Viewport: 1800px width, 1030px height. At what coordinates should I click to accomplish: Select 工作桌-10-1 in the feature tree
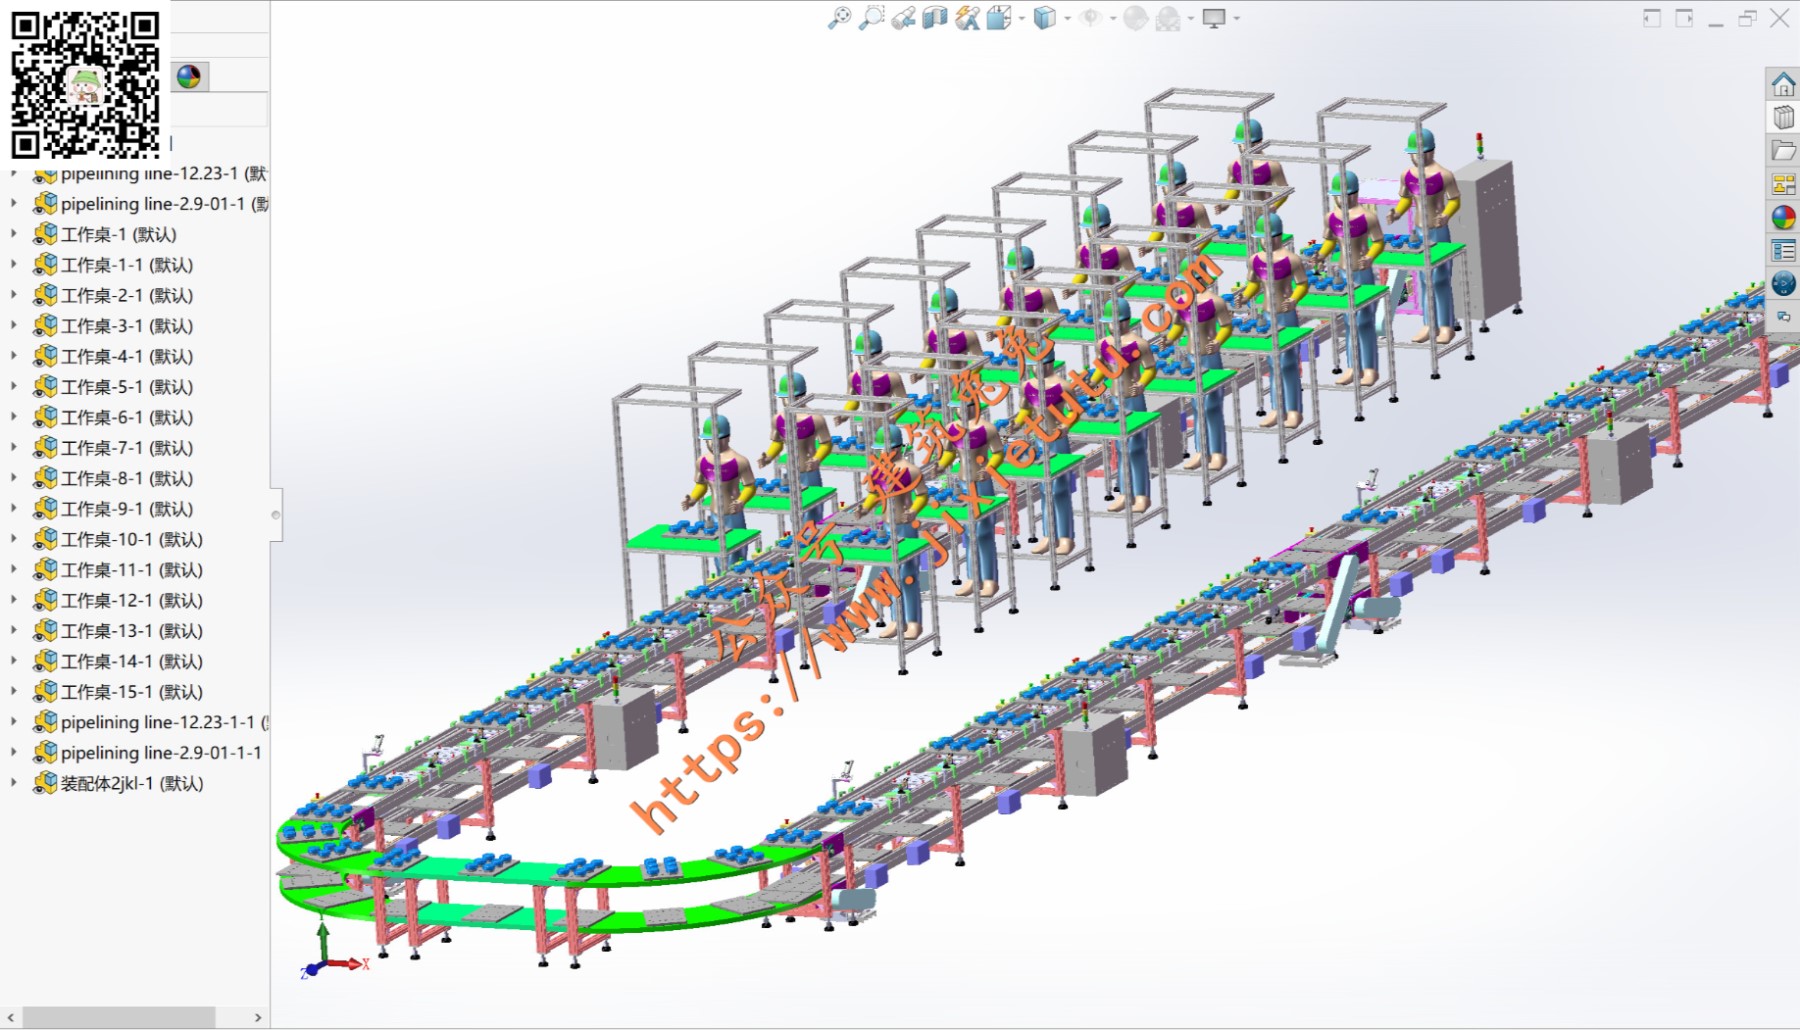131,540
